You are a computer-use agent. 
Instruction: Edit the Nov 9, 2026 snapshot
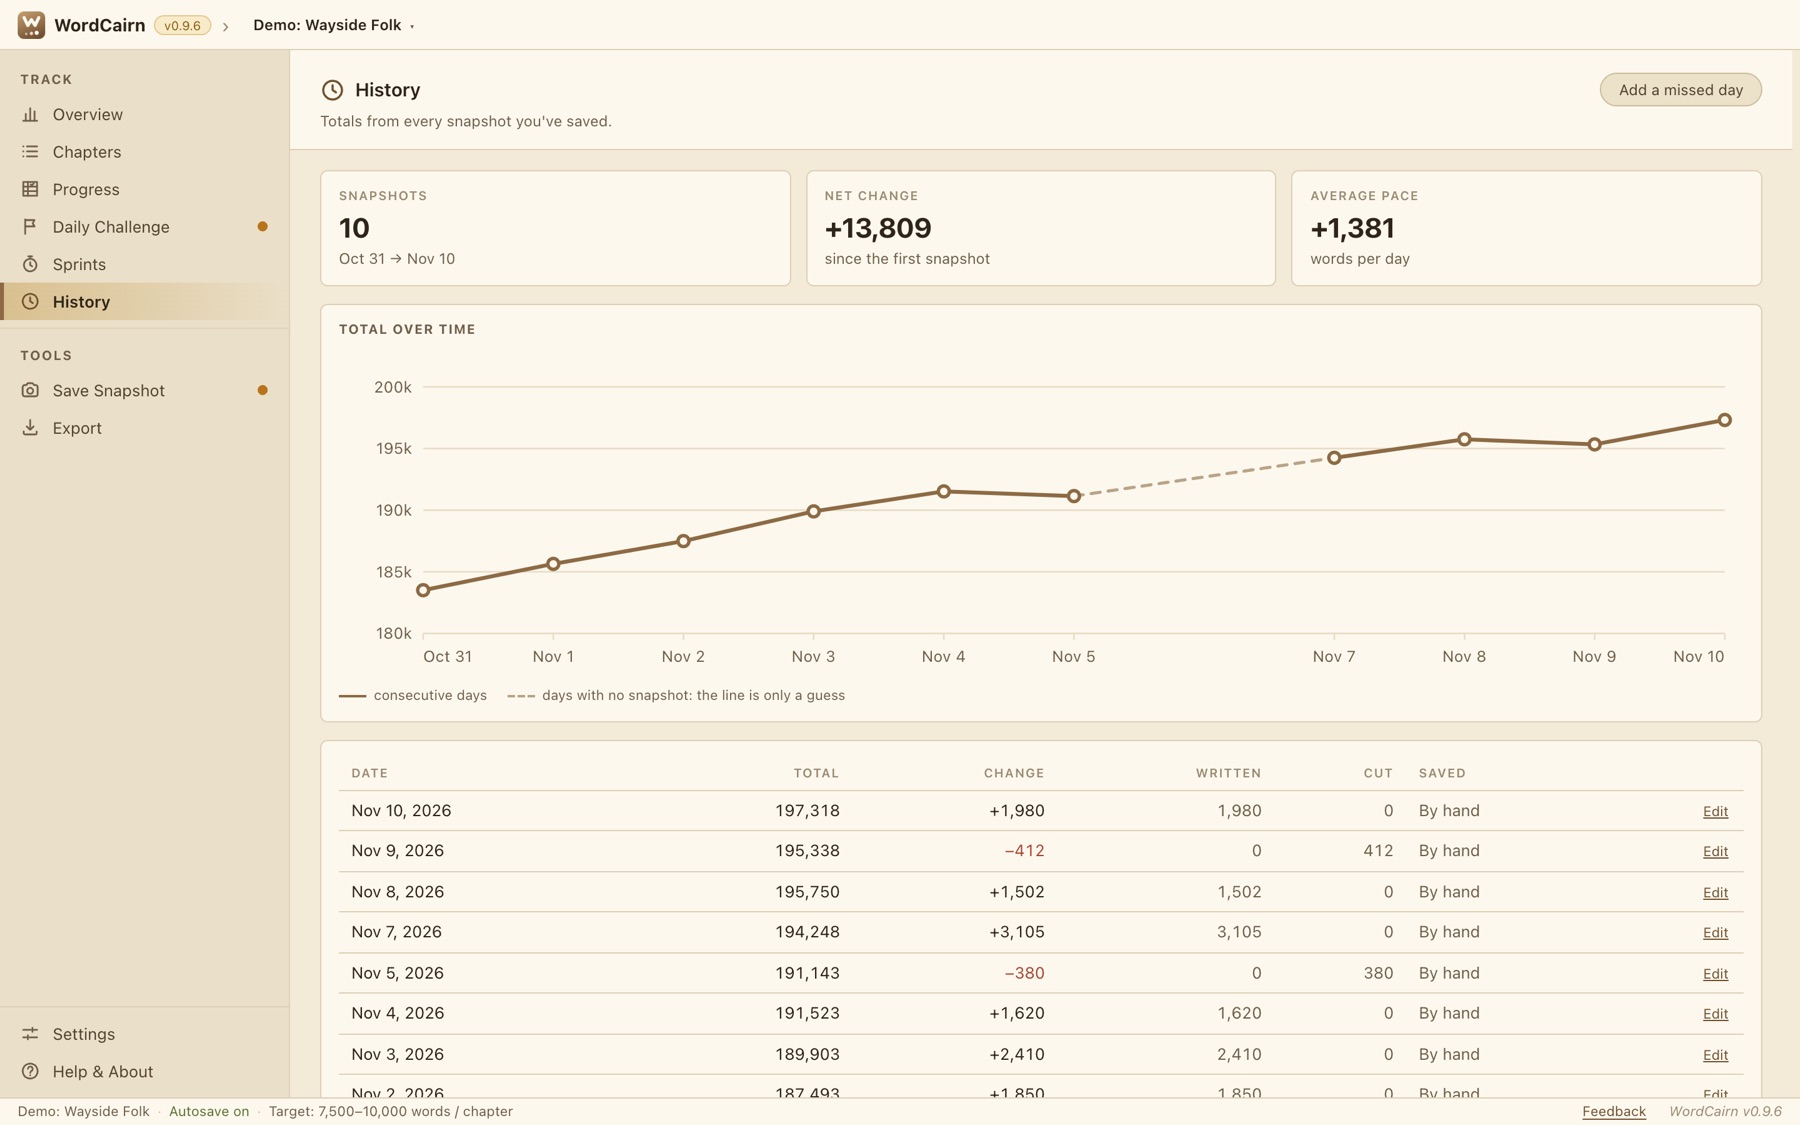point(1715,852)
